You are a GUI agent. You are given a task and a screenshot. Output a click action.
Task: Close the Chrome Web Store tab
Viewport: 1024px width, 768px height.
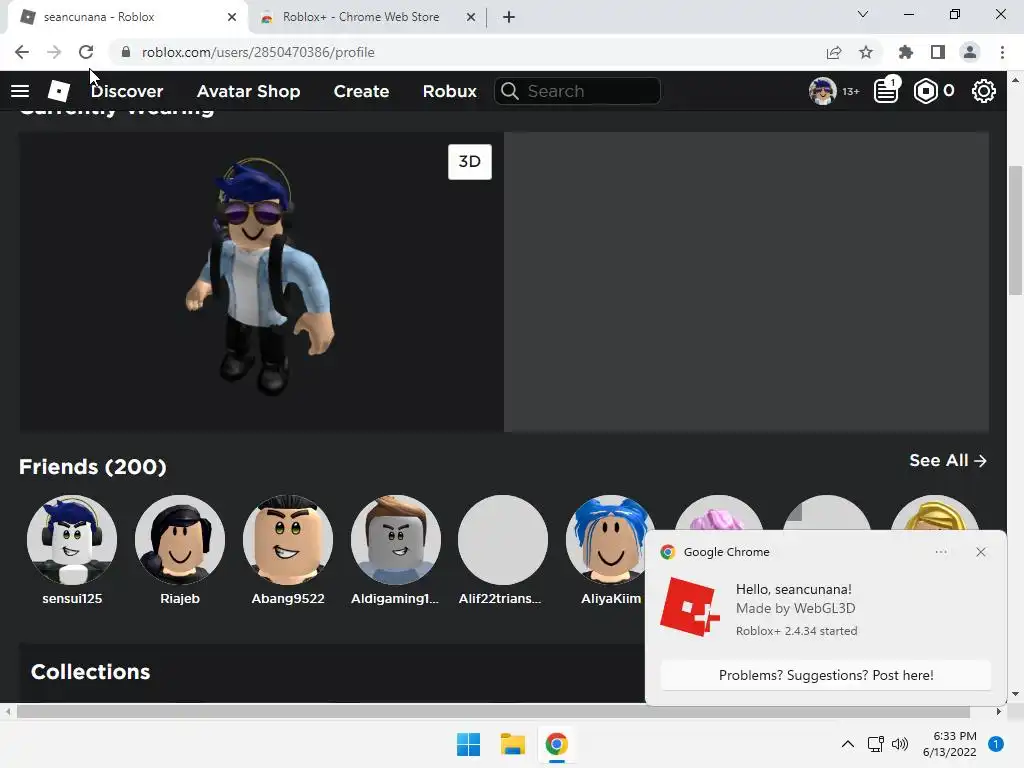(x=471, y=17)
